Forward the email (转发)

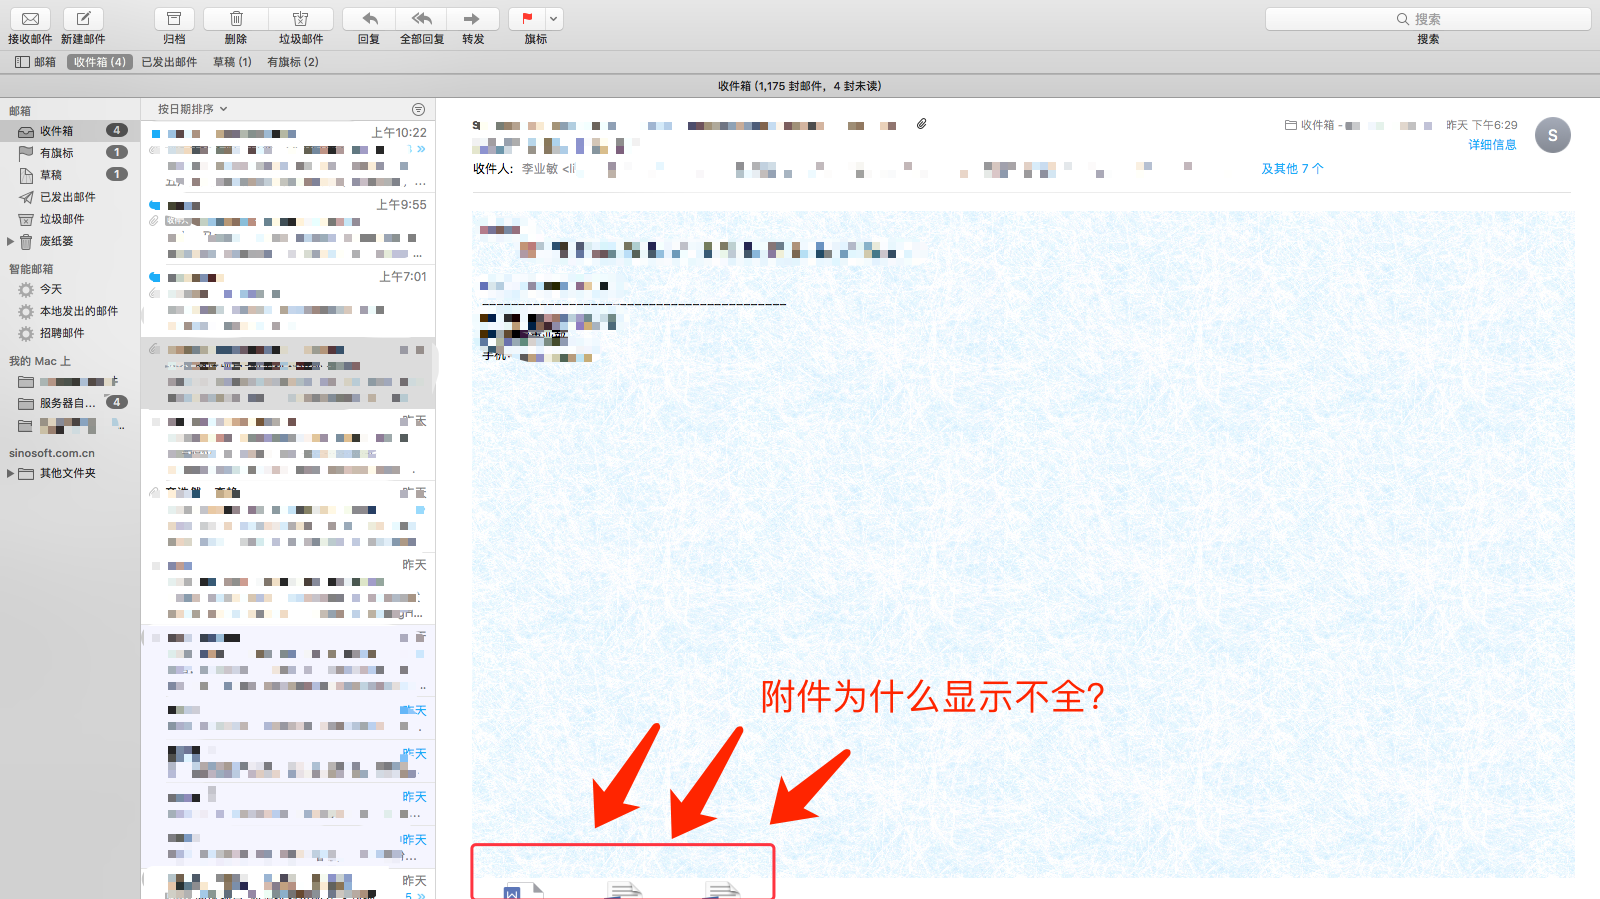click(x=473, y=19)
